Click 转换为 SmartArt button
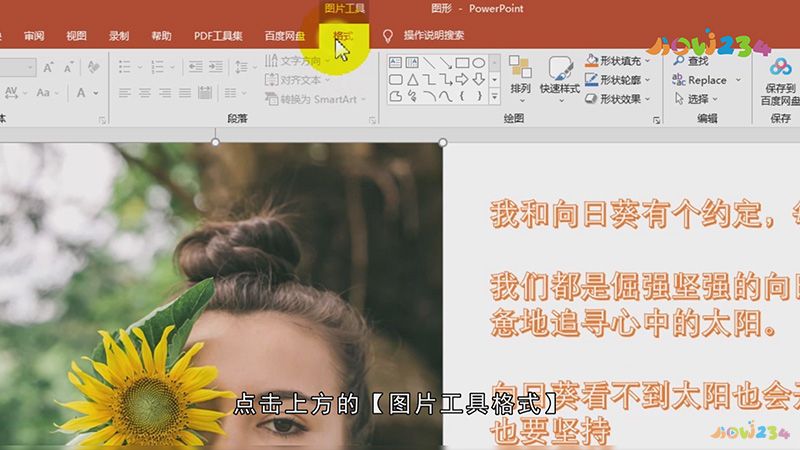 coord(316,99)
